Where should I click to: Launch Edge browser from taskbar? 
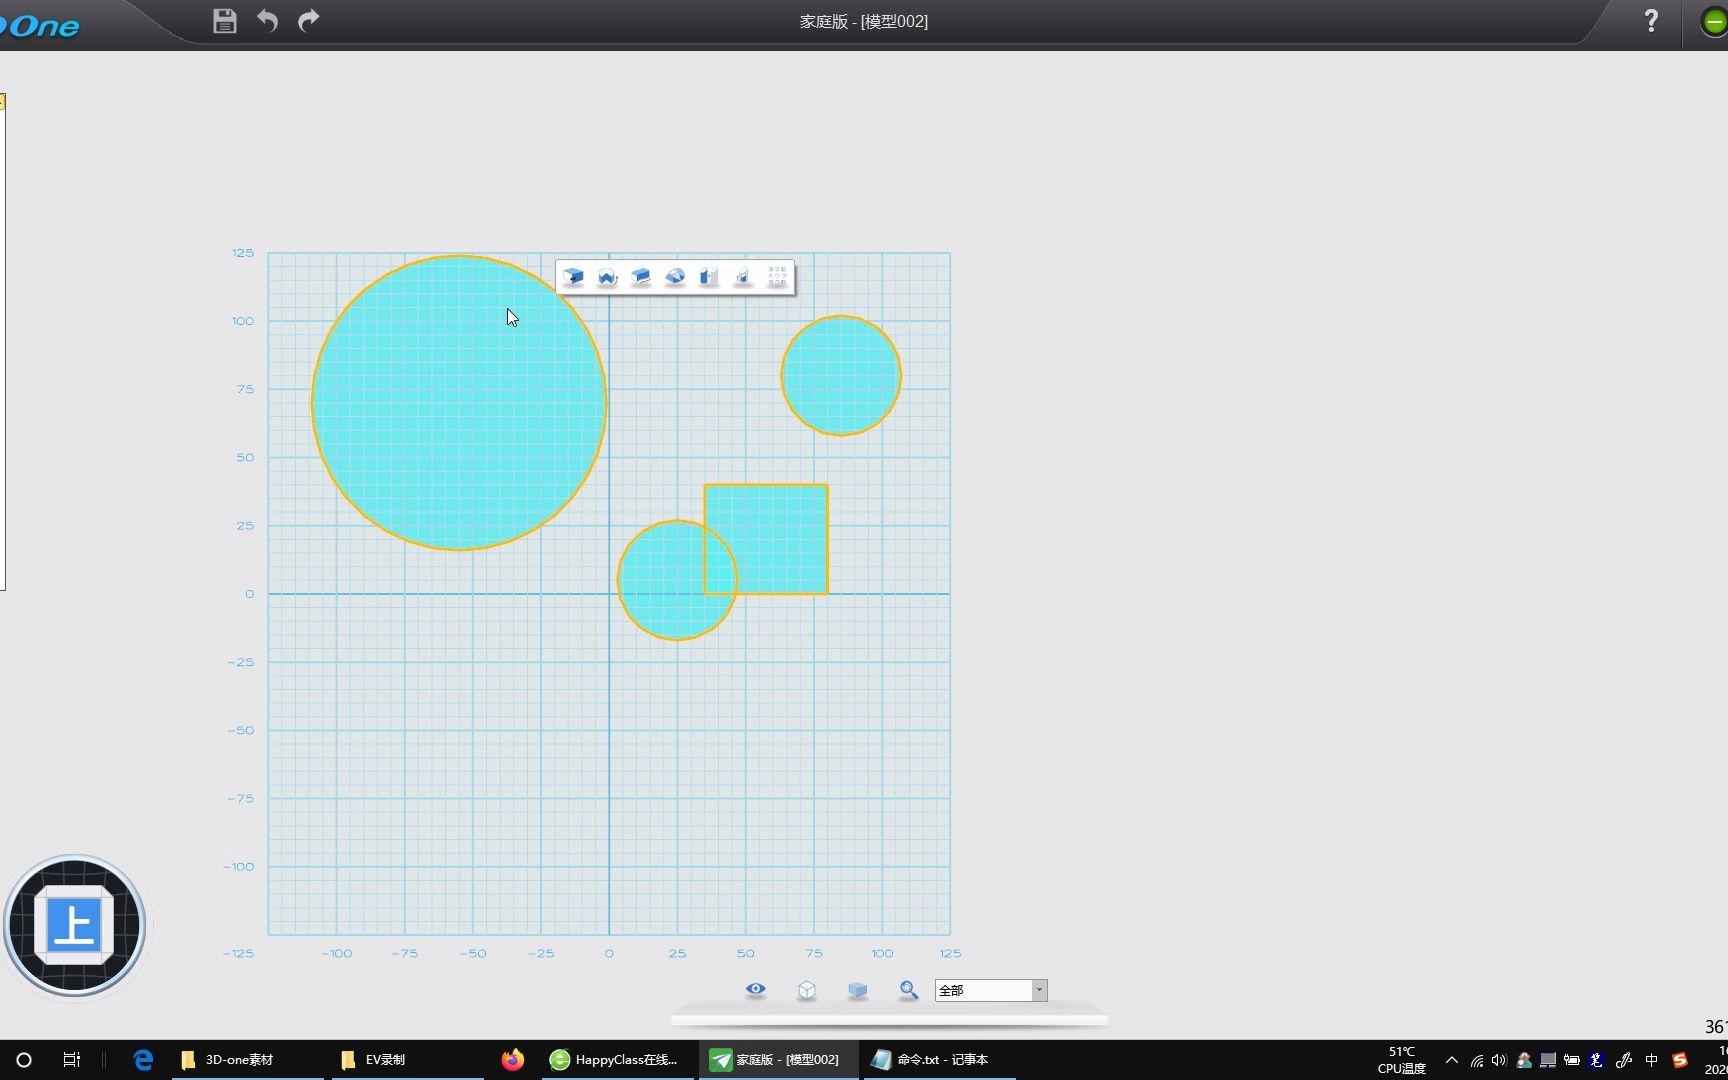143,1060
